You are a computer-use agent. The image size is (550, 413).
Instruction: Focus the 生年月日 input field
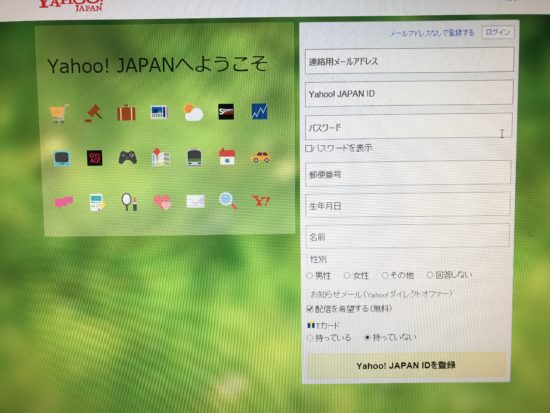coord(408,205)
